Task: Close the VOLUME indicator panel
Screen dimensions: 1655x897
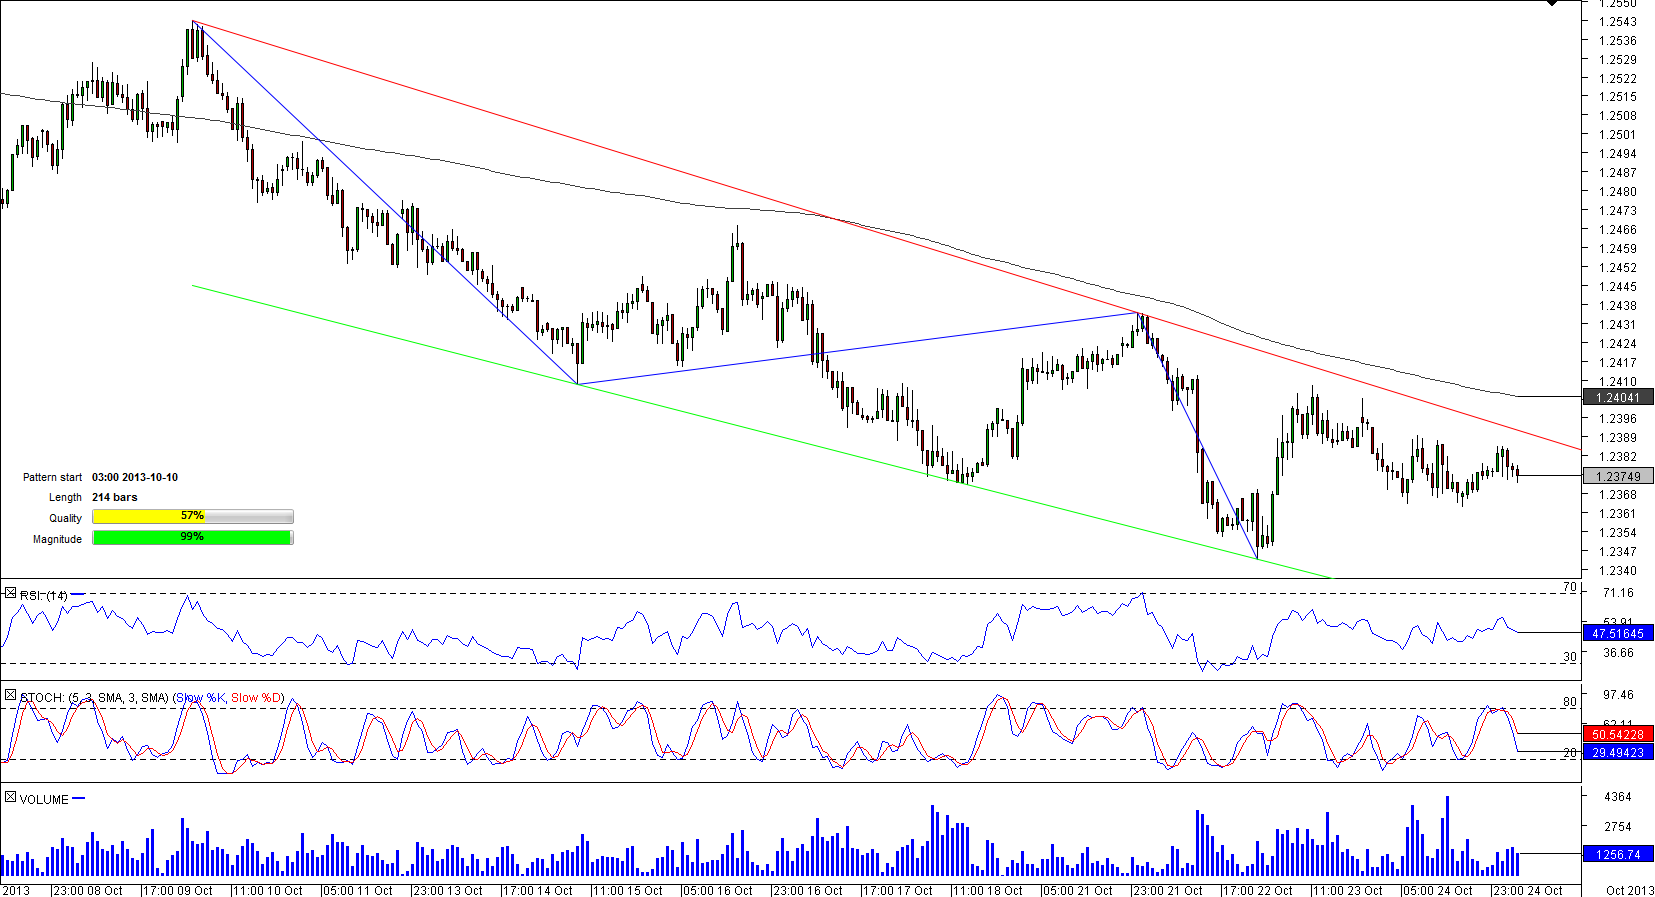Action: point(10,797)
